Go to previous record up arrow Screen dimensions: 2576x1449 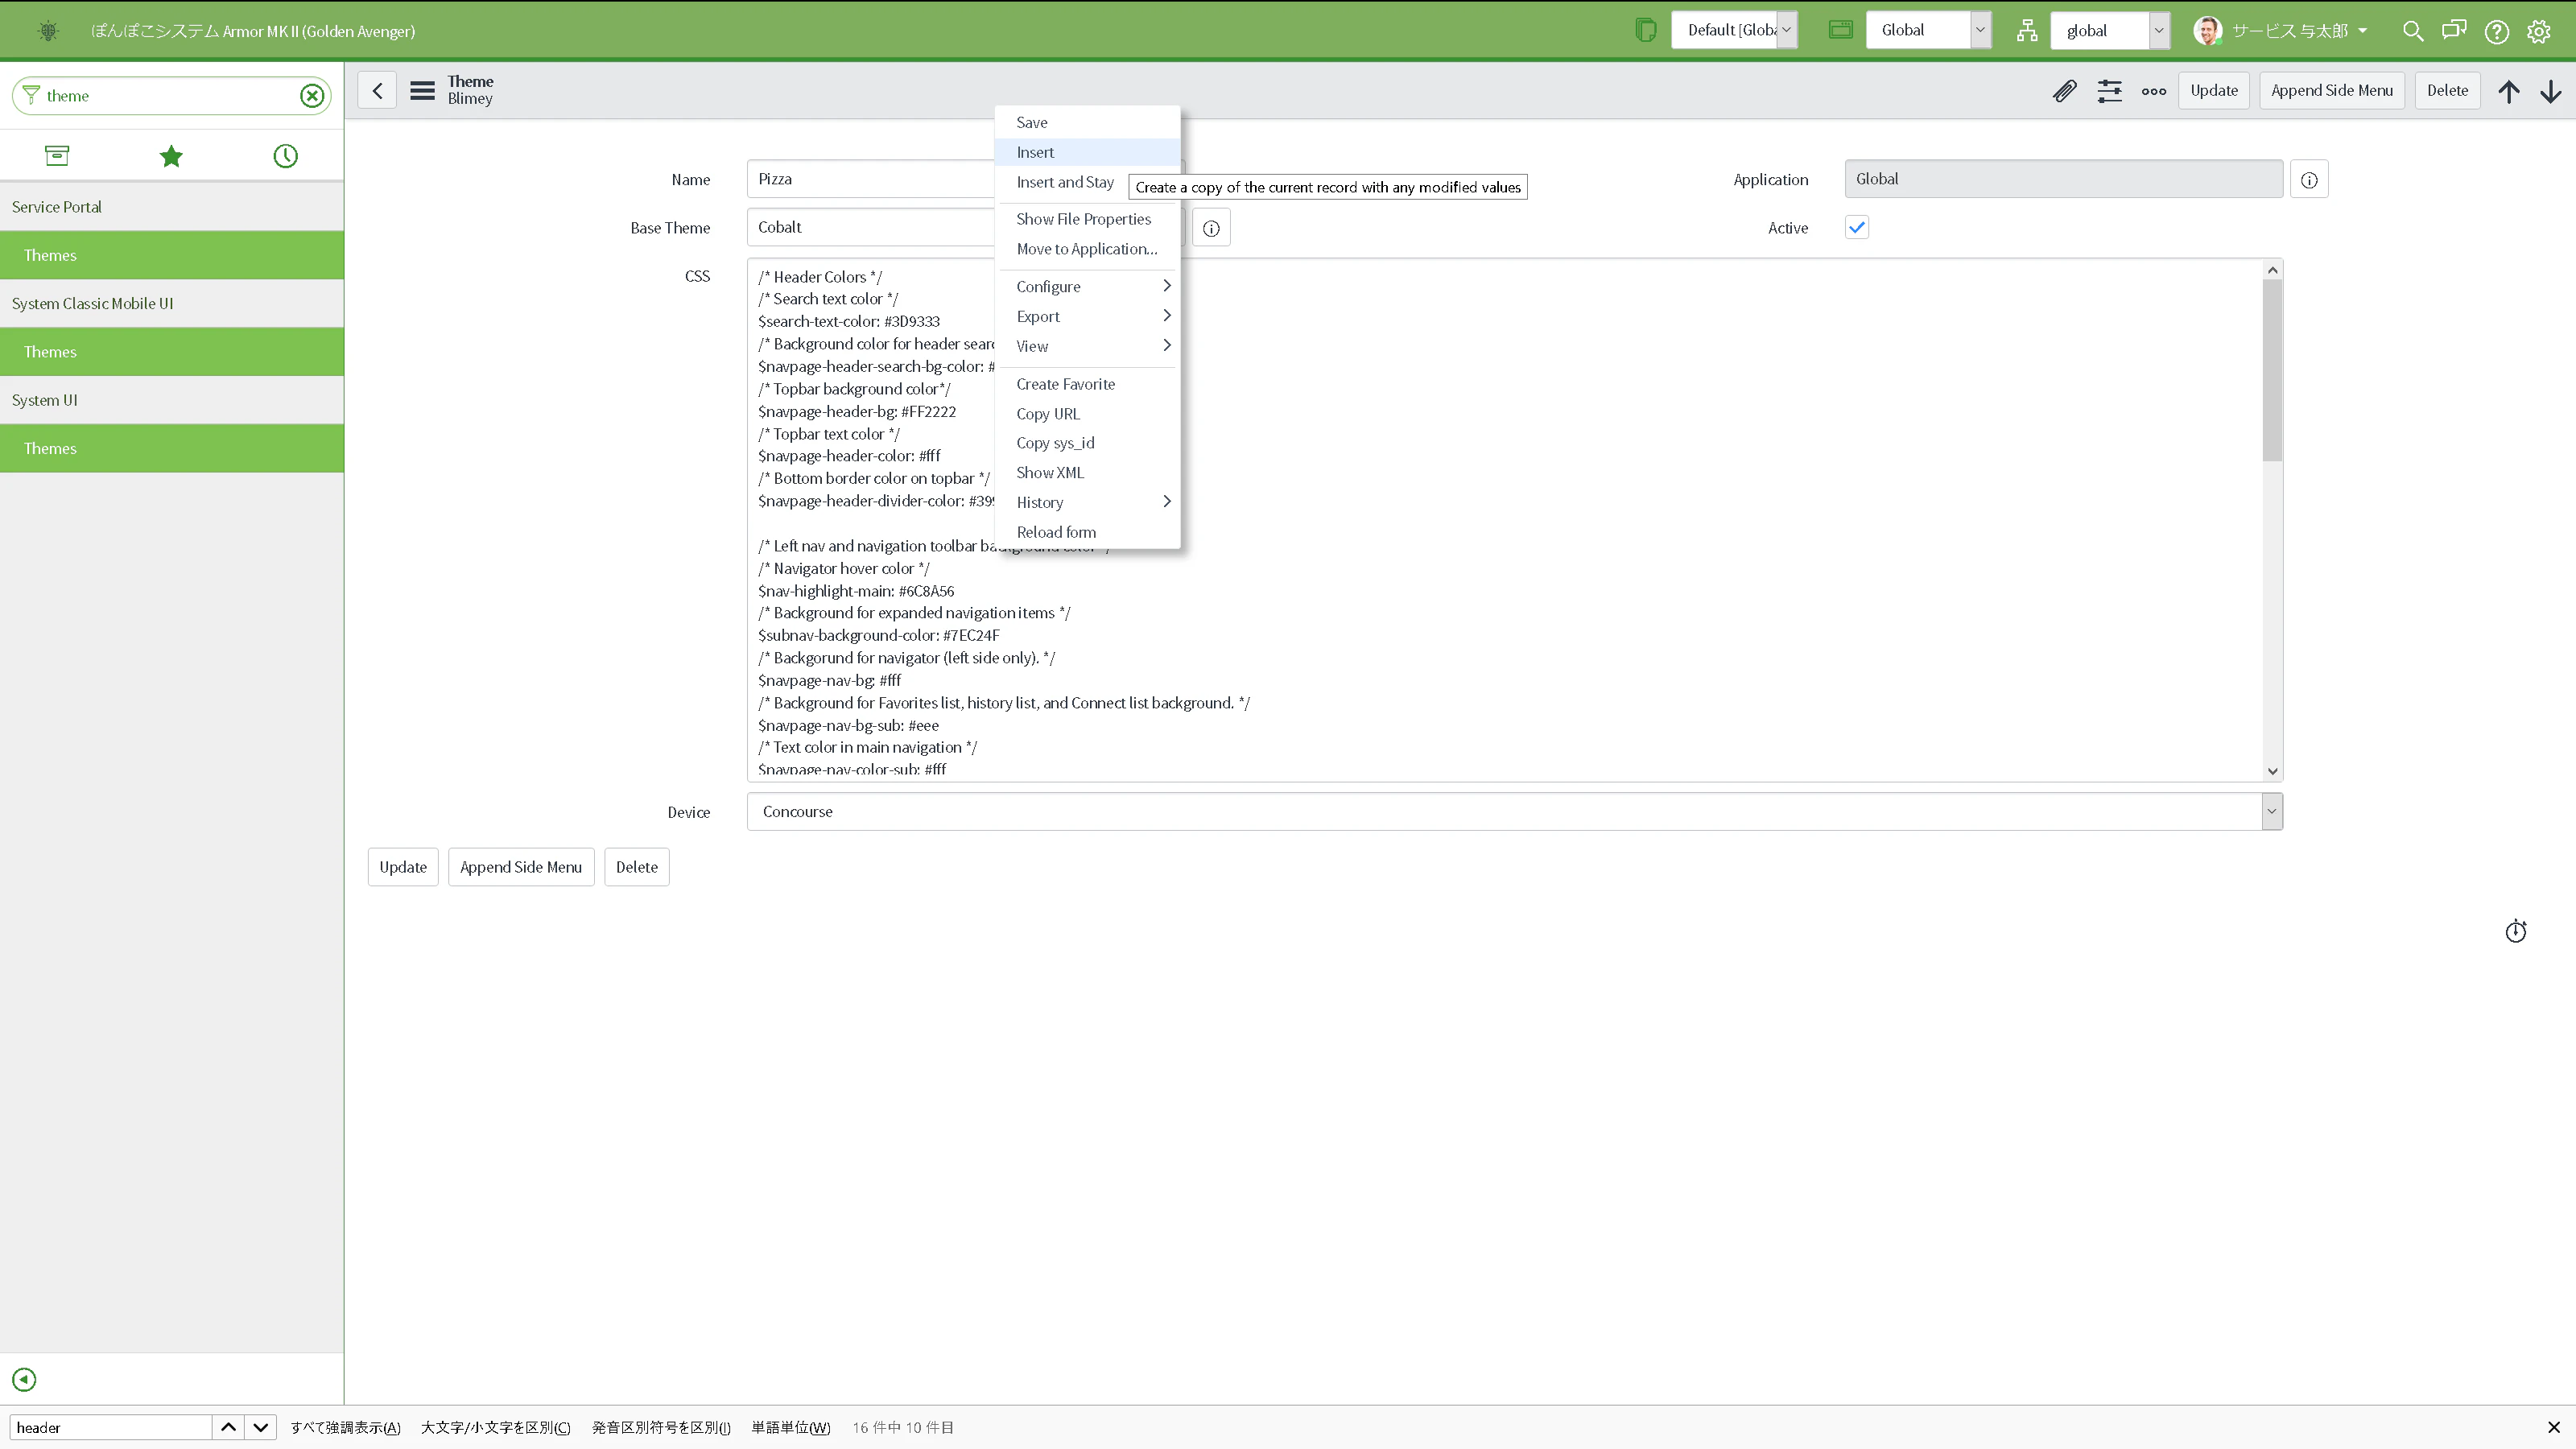click(x=2508, y=91)
